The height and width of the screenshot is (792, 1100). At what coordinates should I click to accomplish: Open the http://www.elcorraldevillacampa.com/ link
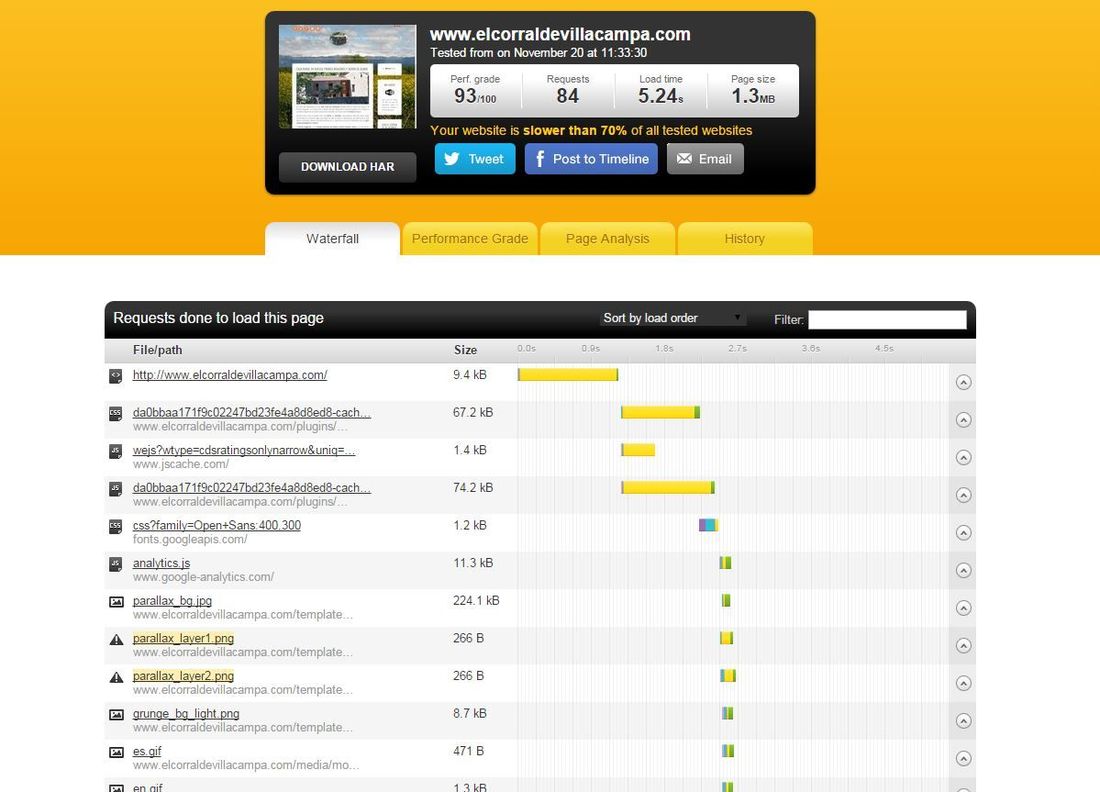tap(230, 375)
